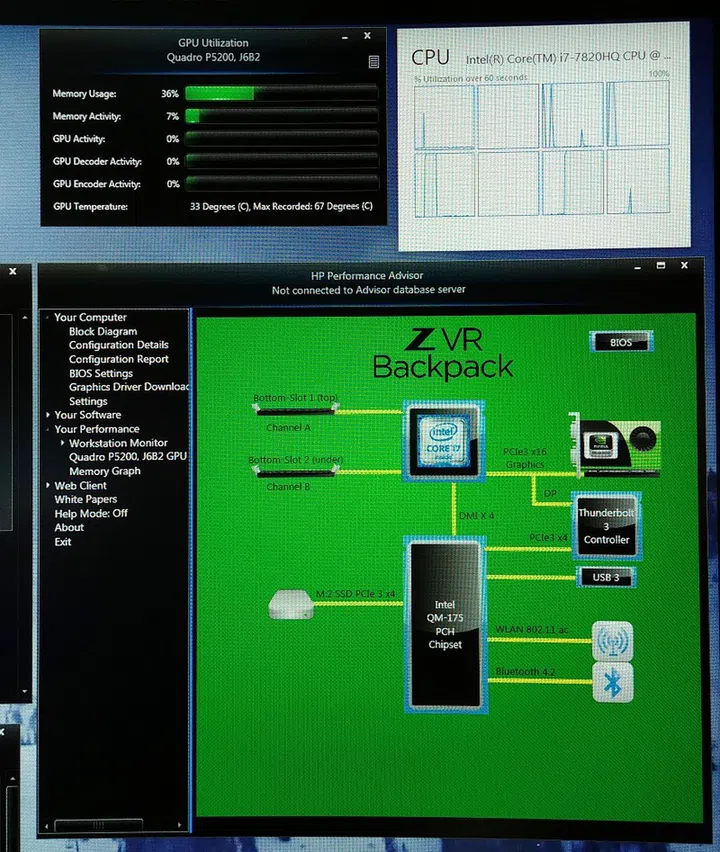Toggle the Help Mode: Off setting
Viewport: 720px width, 852px height.
coord(91,513)
